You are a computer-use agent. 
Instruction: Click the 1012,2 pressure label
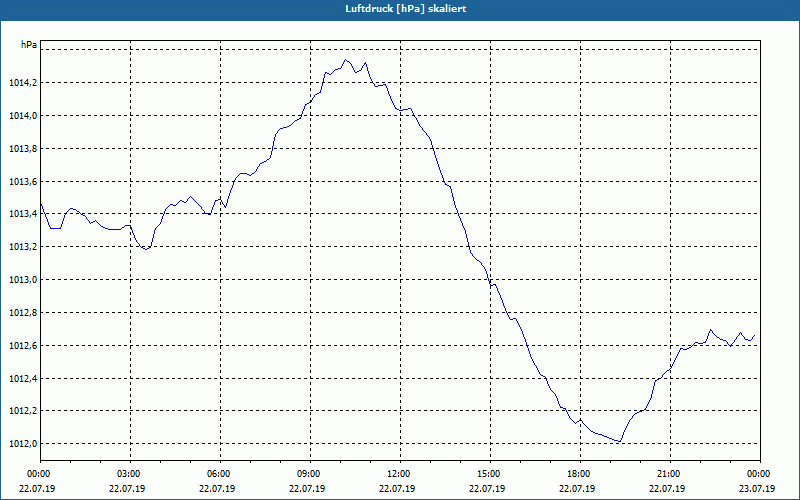[x=23, y=411]
